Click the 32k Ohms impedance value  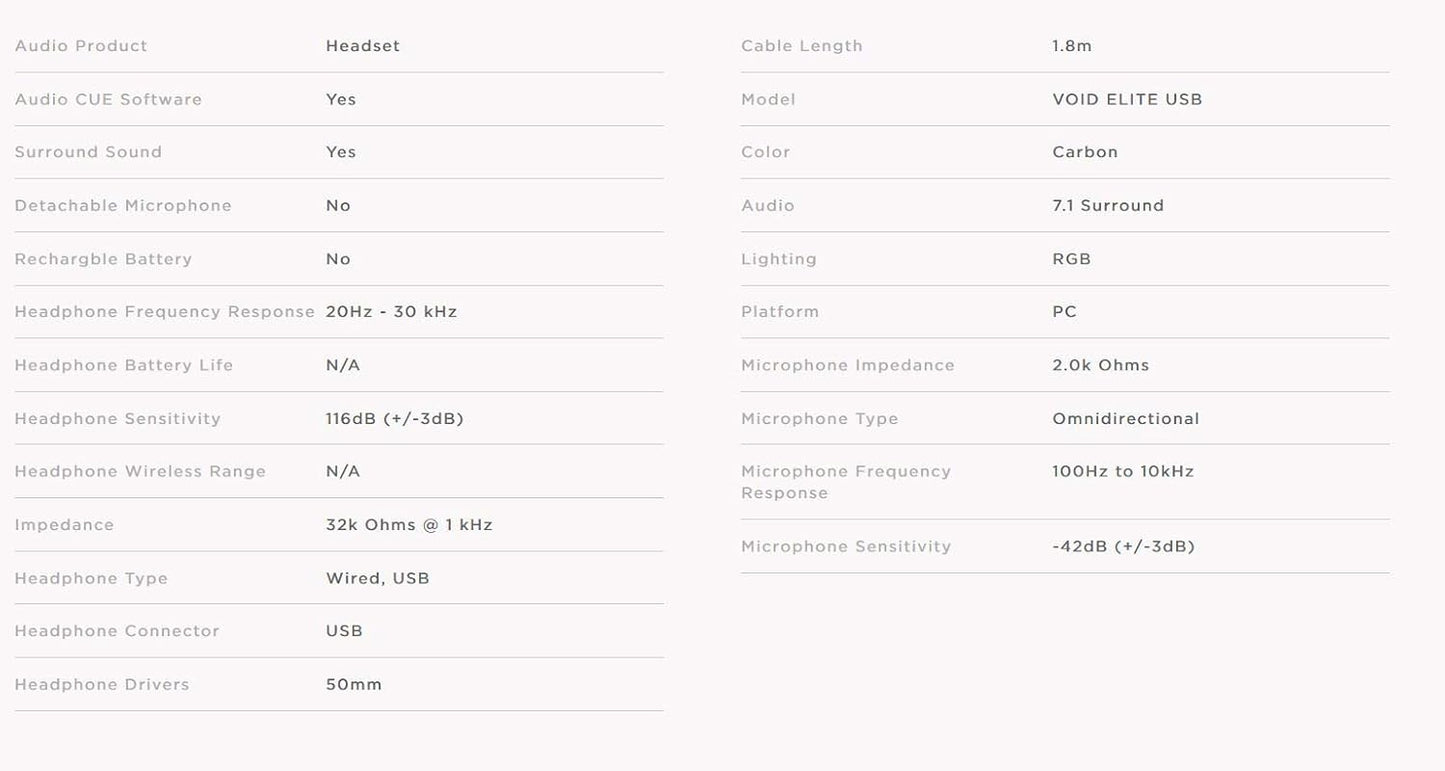409,525
